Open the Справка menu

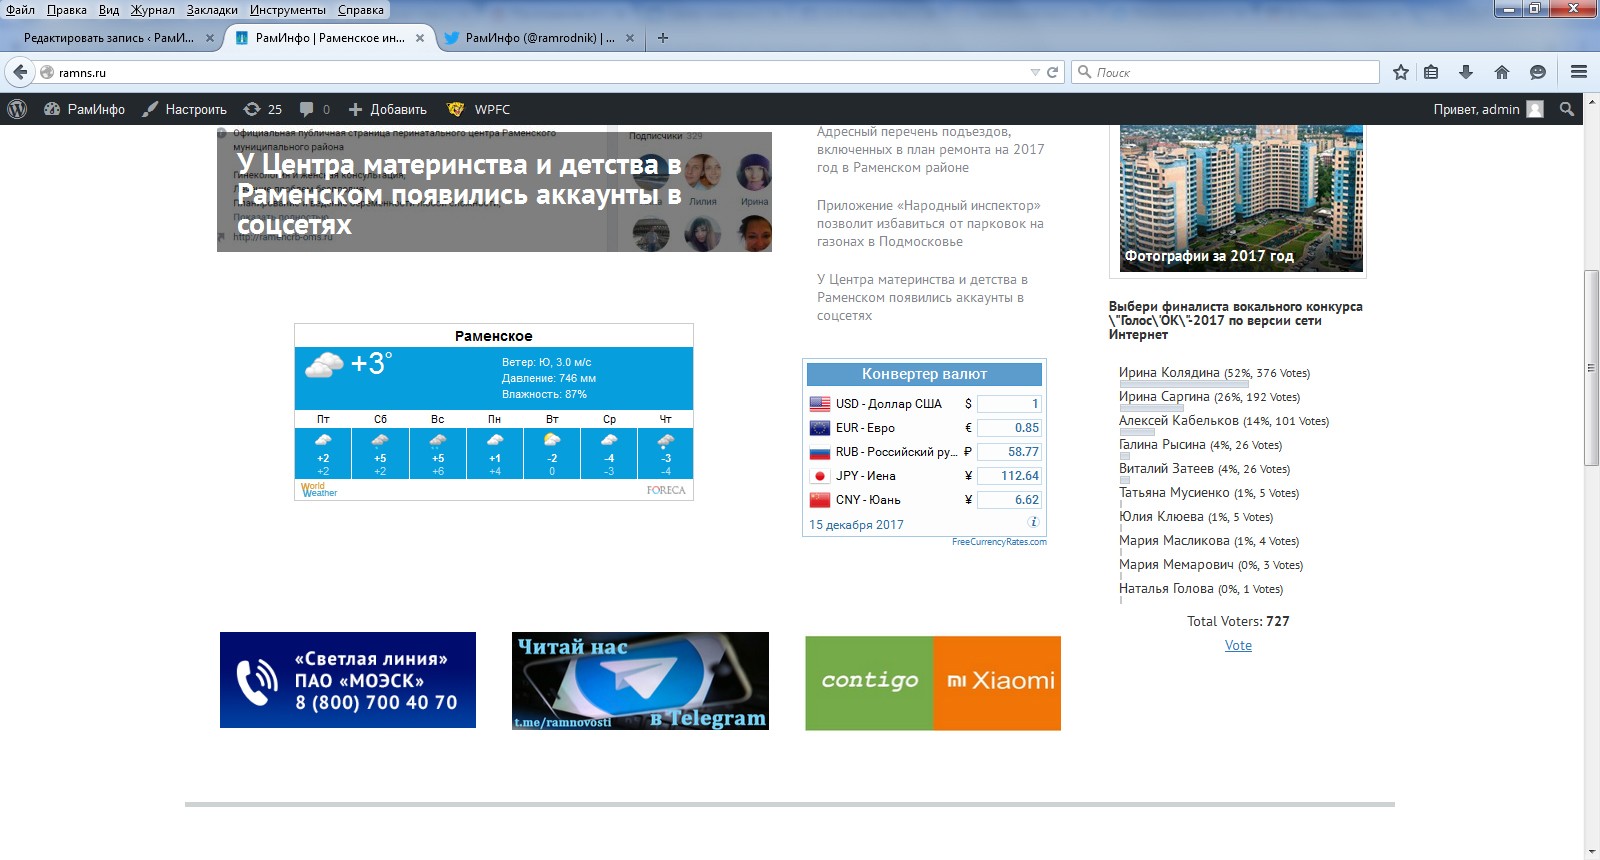361,10
